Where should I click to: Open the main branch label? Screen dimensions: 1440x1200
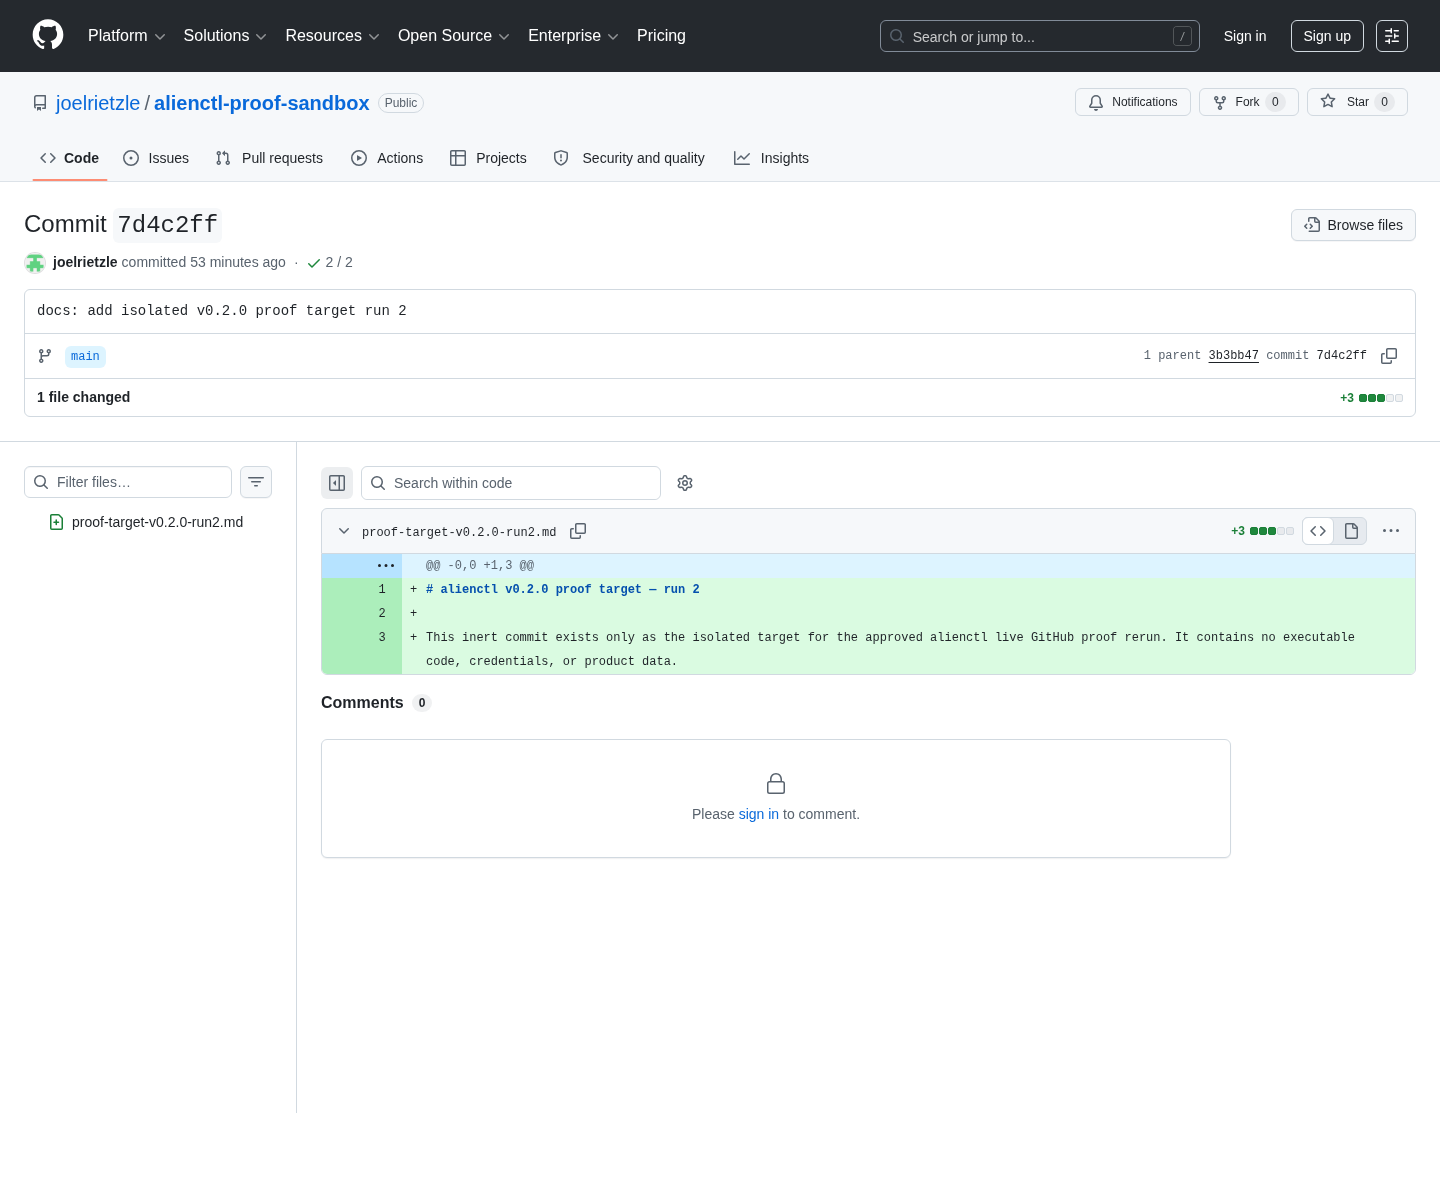click(85, 356)
